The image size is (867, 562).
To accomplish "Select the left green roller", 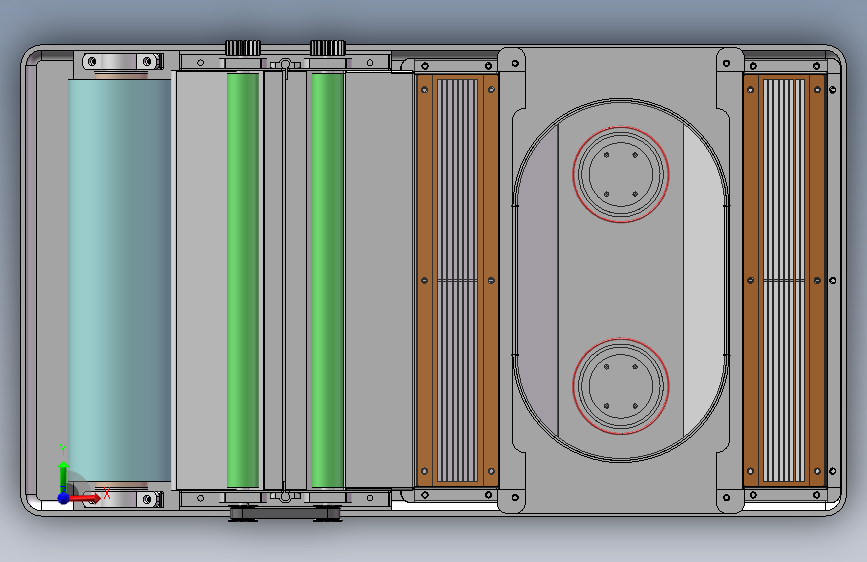I will click(x=243, y=280).
